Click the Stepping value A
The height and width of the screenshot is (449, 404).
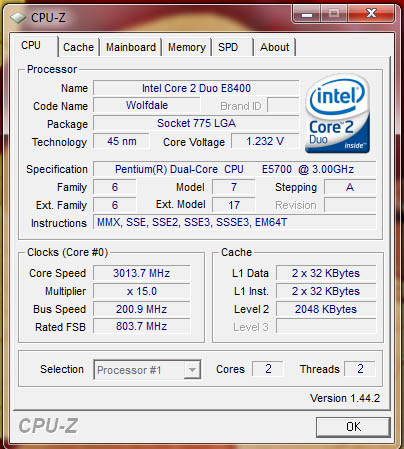tap(350, 187)
